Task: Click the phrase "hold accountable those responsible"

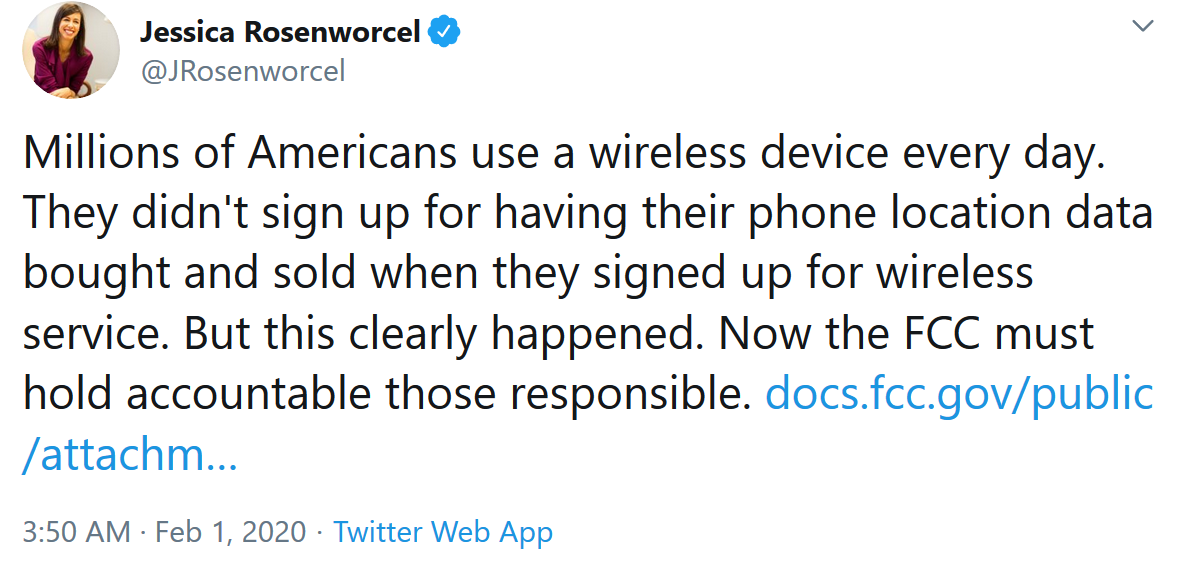Action: (x=385, y=395)
